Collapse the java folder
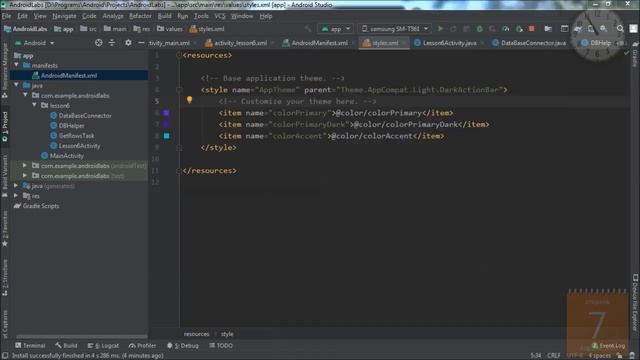 (x=16, y=85)
